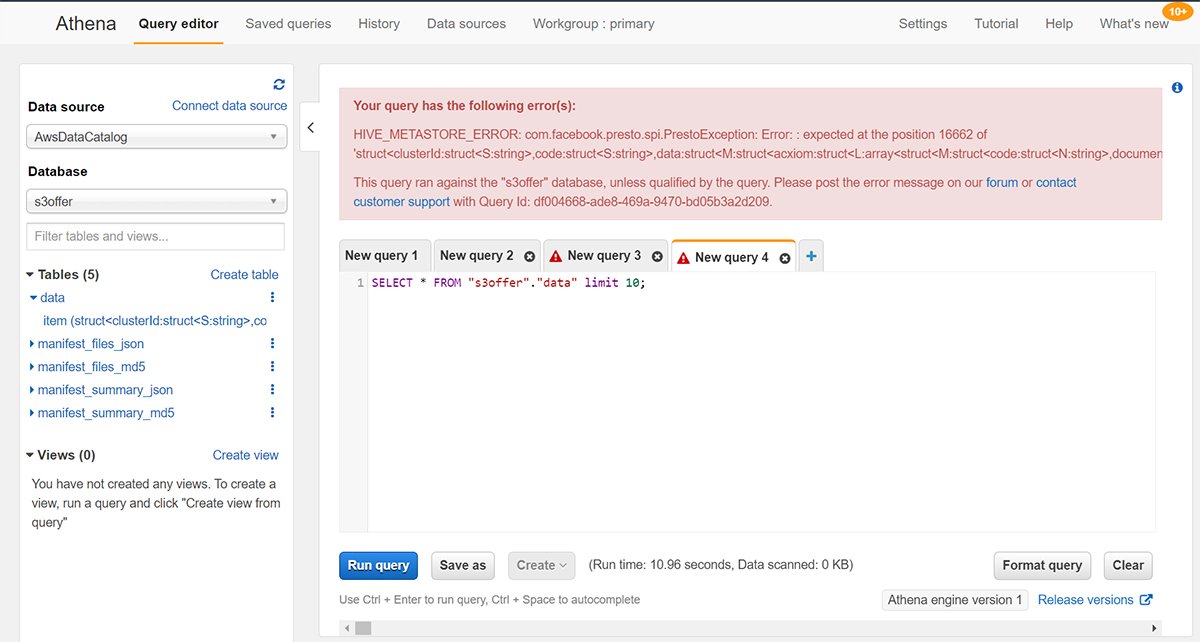Image resolution: width=1200 pixels, height=642 pixels.
Task: Click the Create table link
Action: [x=244, y=274]
